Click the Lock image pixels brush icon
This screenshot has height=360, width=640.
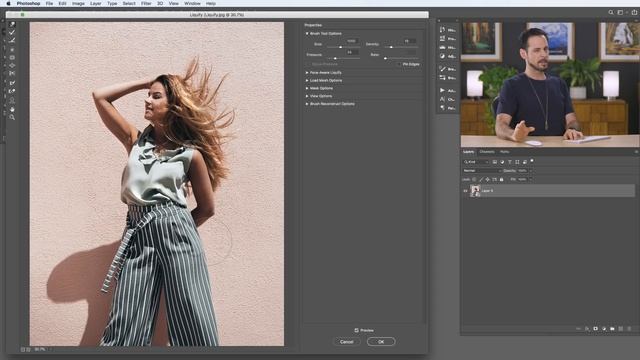coord(481,179)
